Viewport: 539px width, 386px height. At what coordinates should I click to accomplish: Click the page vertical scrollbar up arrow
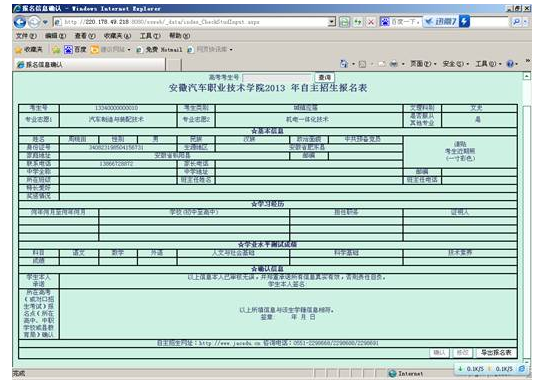click(x=527, y=76)
